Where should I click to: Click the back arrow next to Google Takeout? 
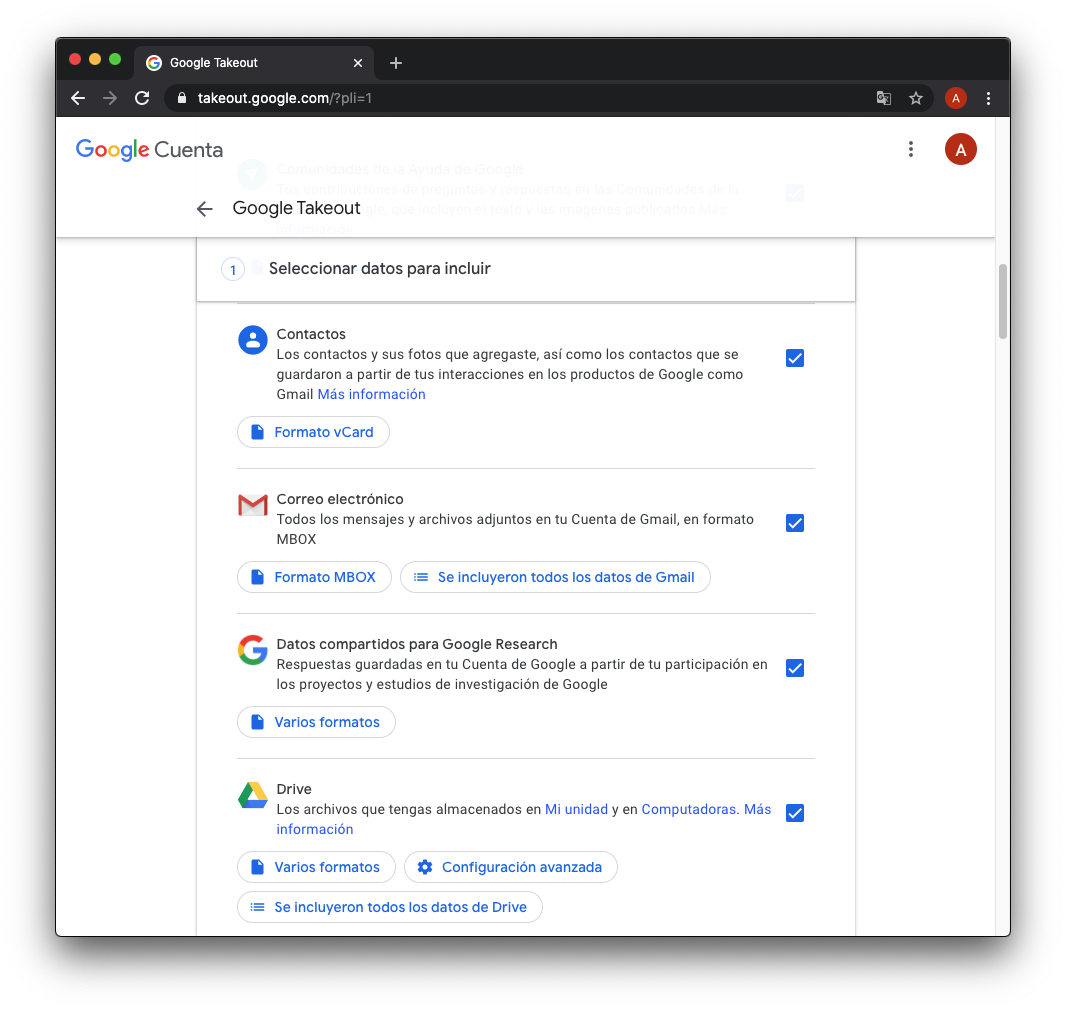[205, 209]
